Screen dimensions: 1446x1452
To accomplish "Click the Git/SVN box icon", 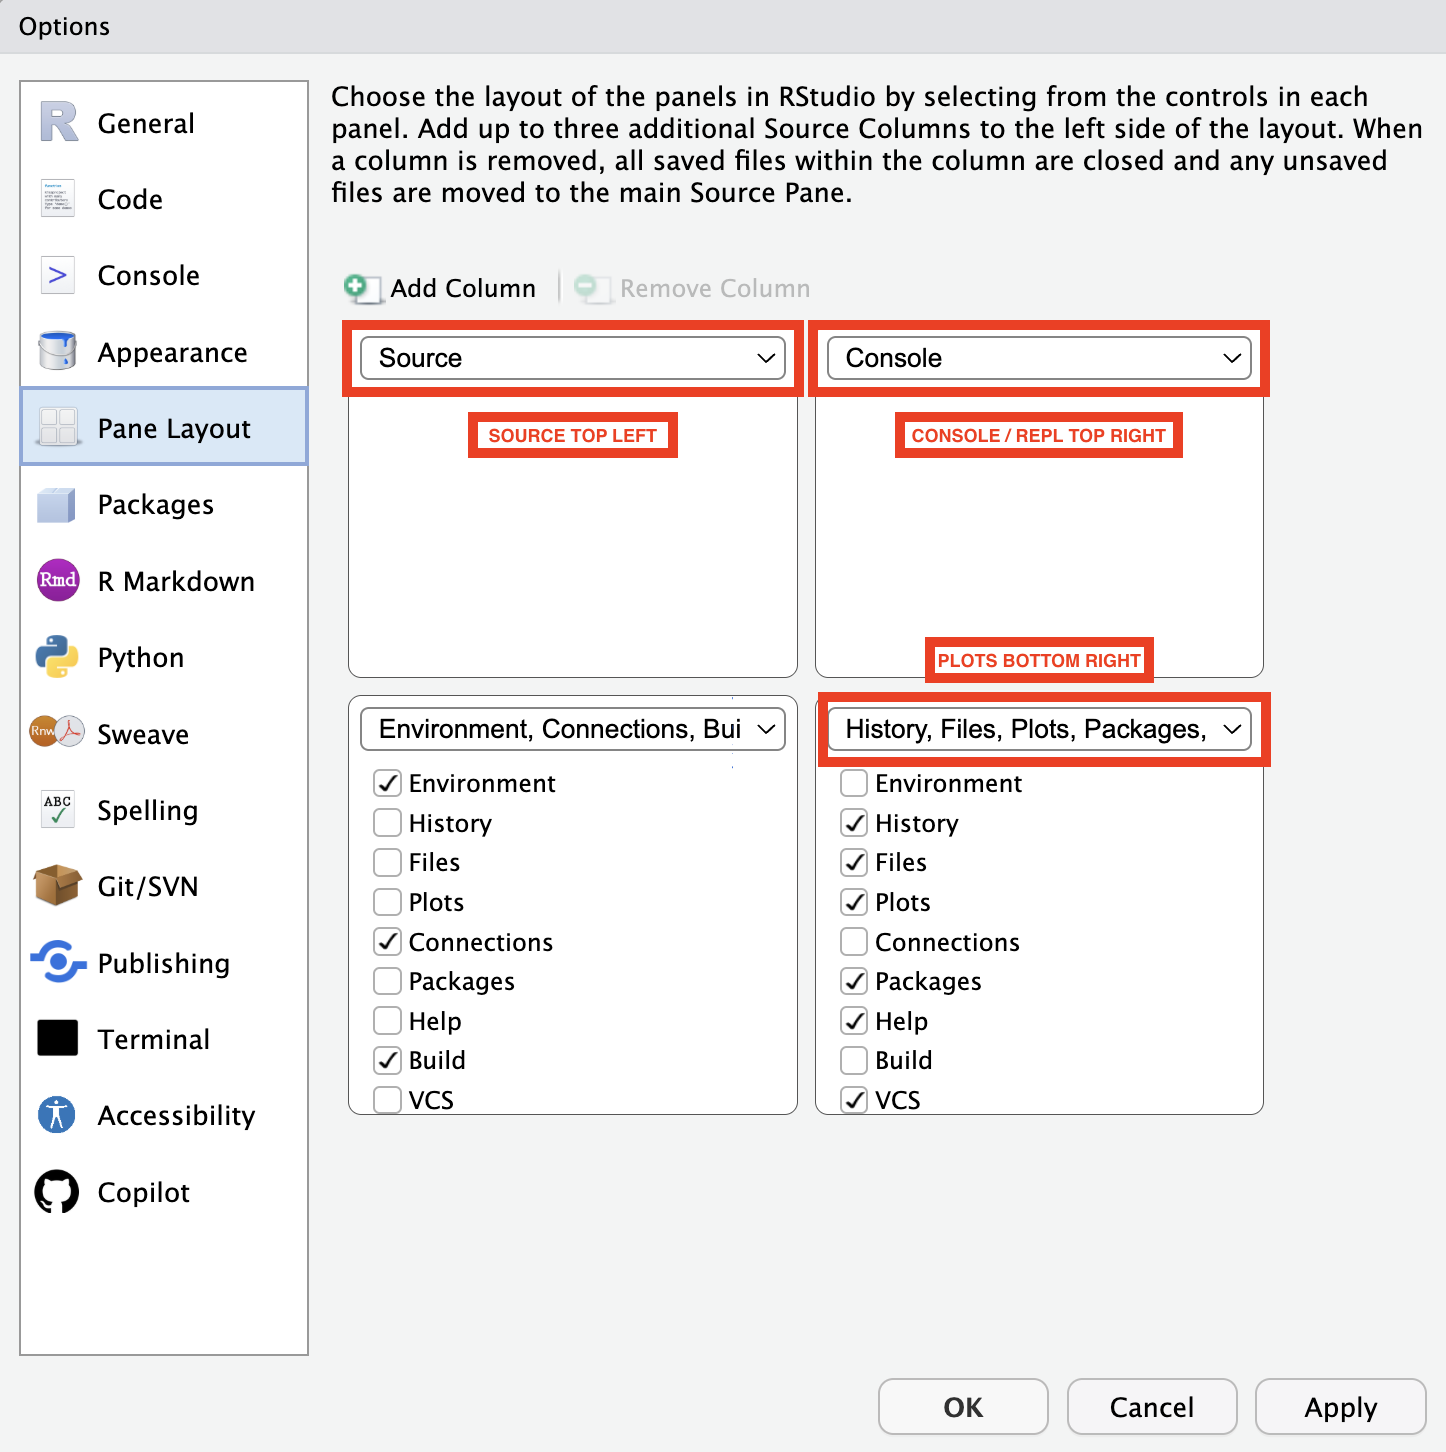I will coord(58,885).
